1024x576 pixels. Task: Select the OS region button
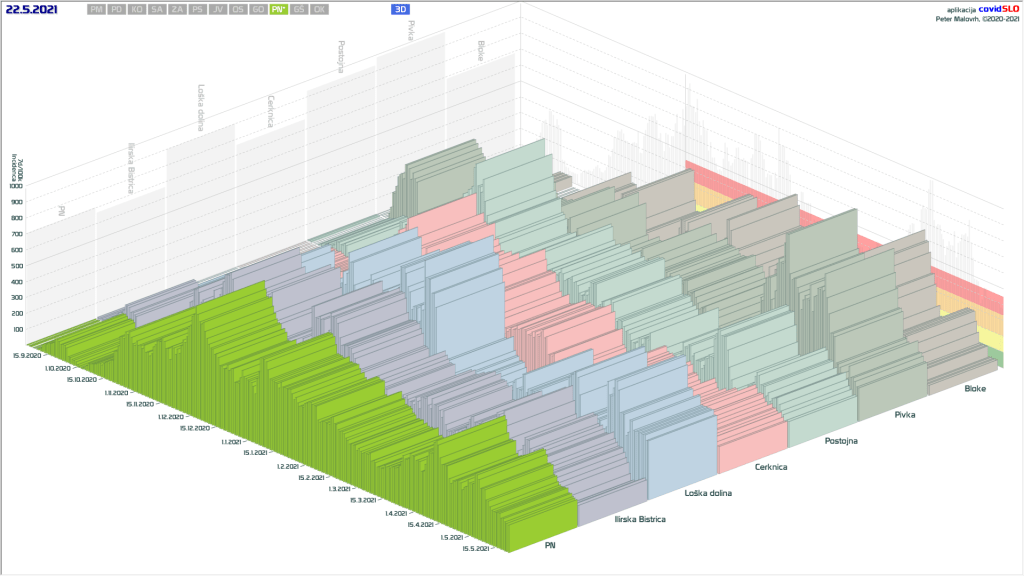point(237,9)
